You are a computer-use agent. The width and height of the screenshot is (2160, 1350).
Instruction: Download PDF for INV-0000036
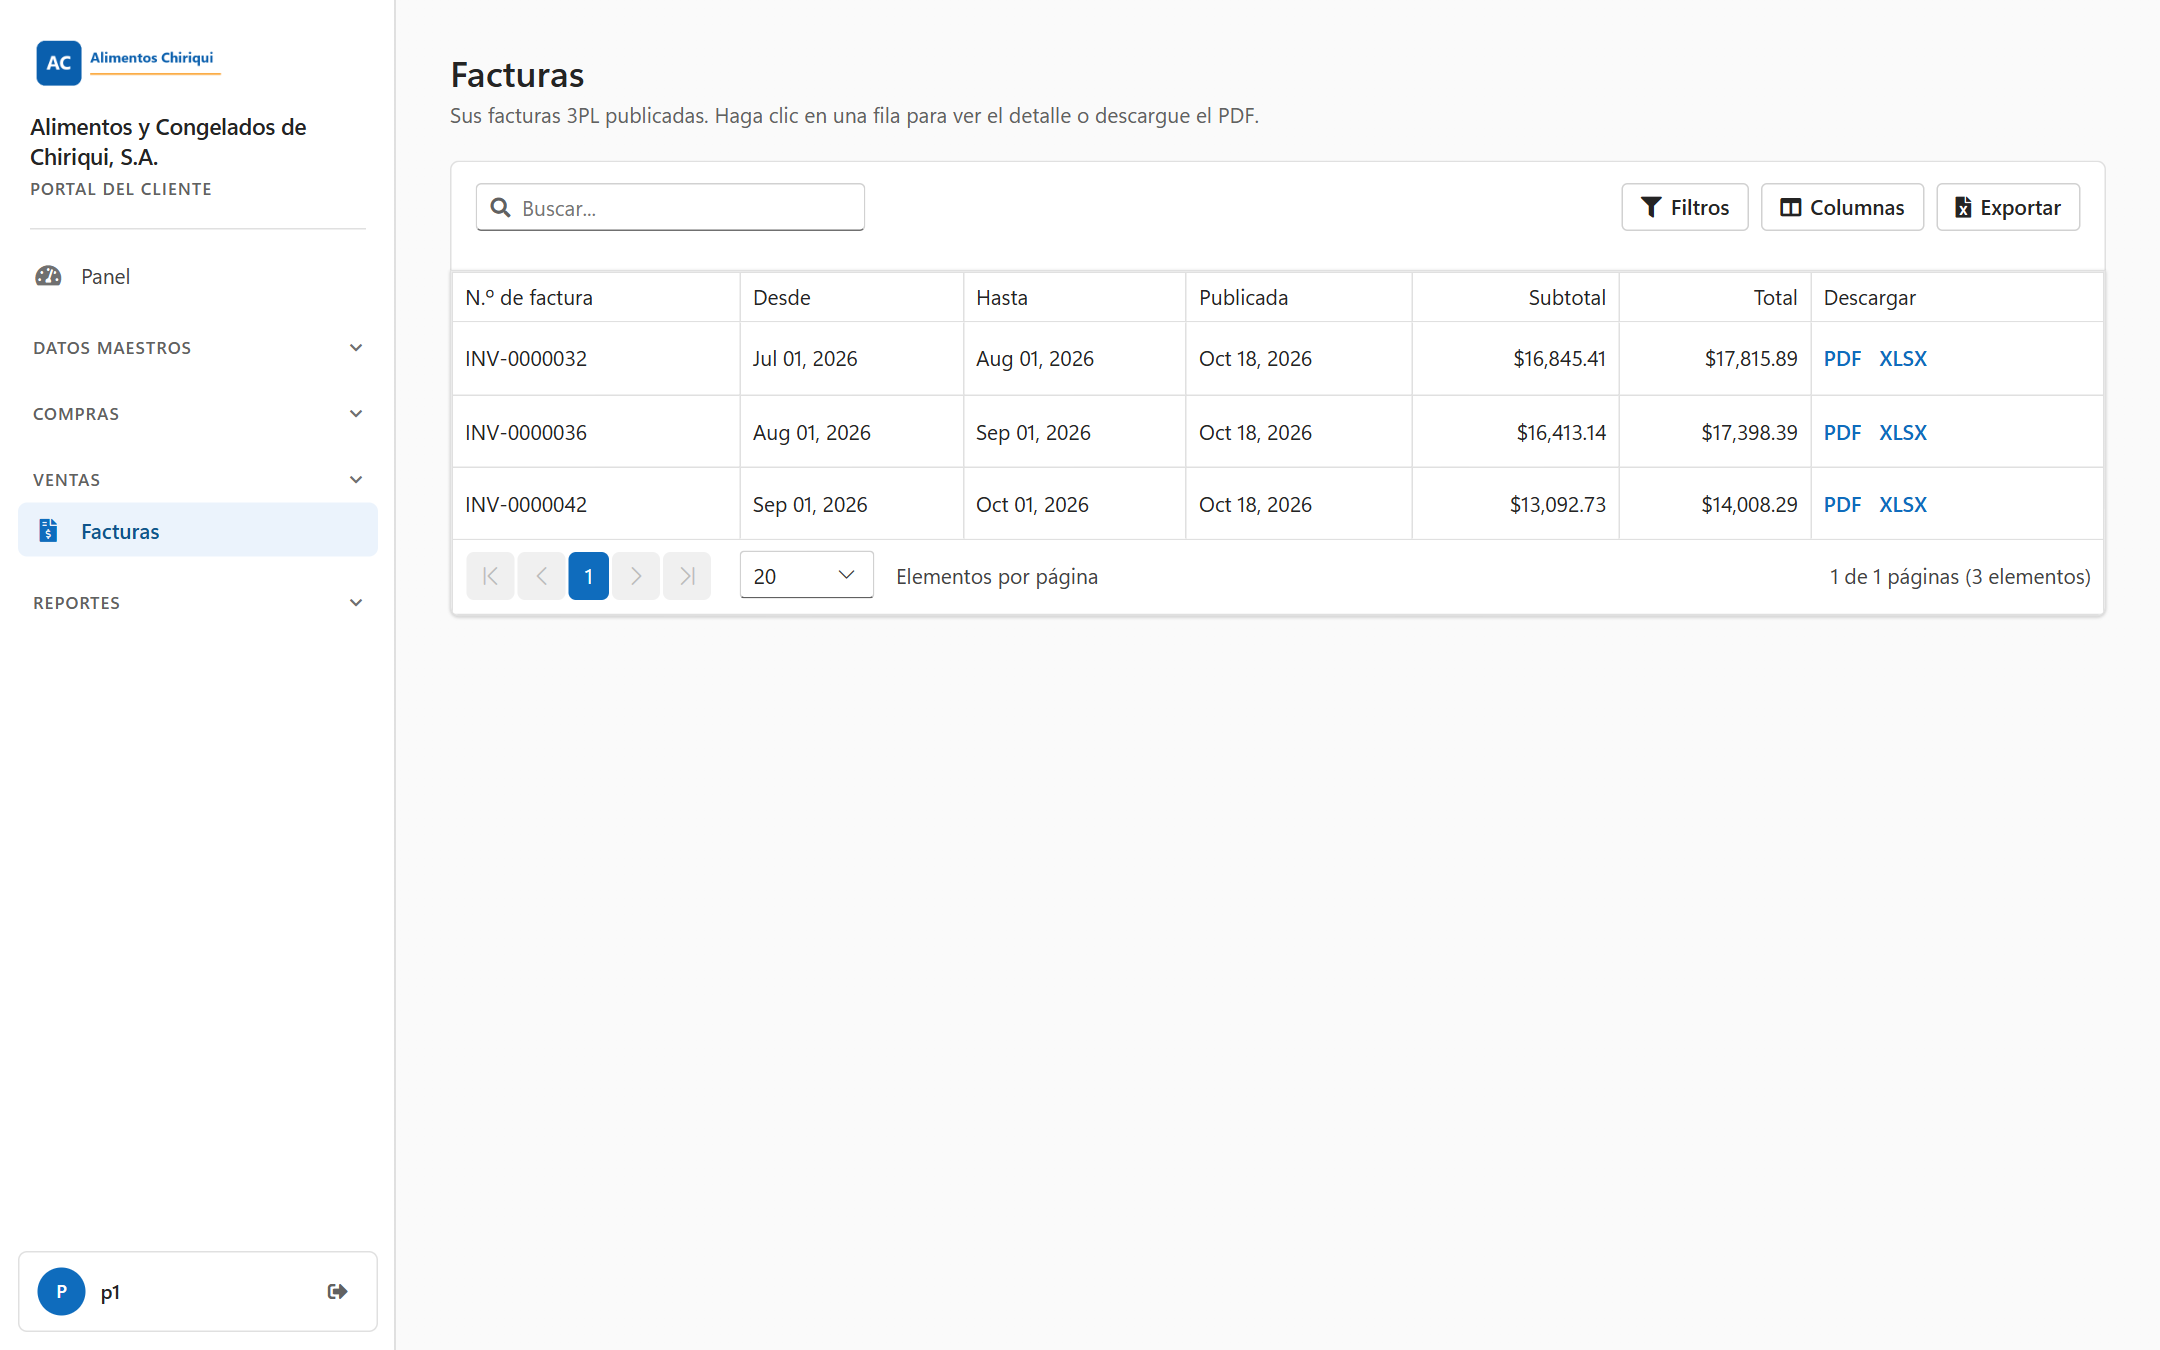point(1842,432)
